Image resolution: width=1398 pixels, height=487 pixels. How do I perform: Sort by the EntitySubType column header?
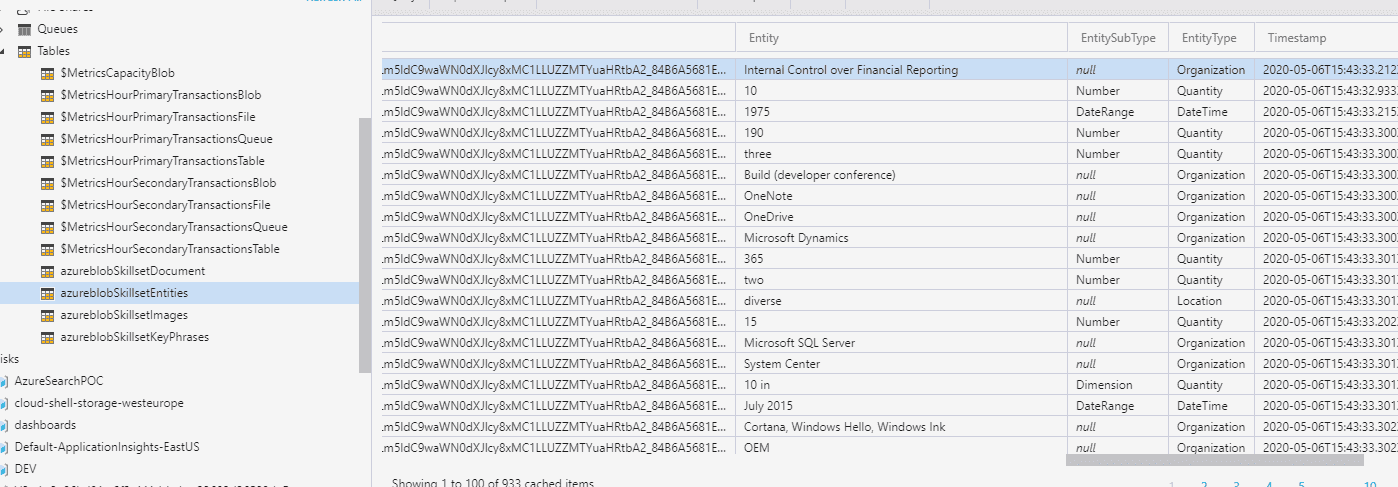click(x=1117, y=38)
